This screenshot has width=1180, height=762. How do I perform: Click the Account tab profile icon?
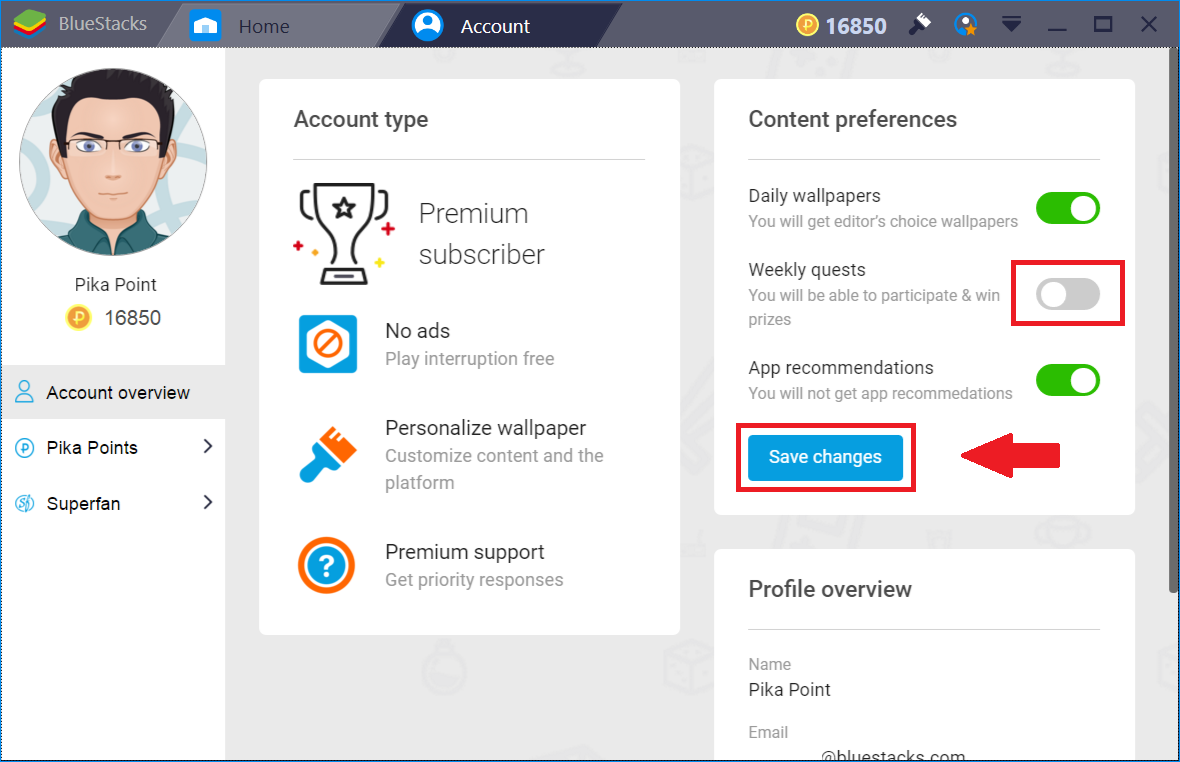point(427,25)
